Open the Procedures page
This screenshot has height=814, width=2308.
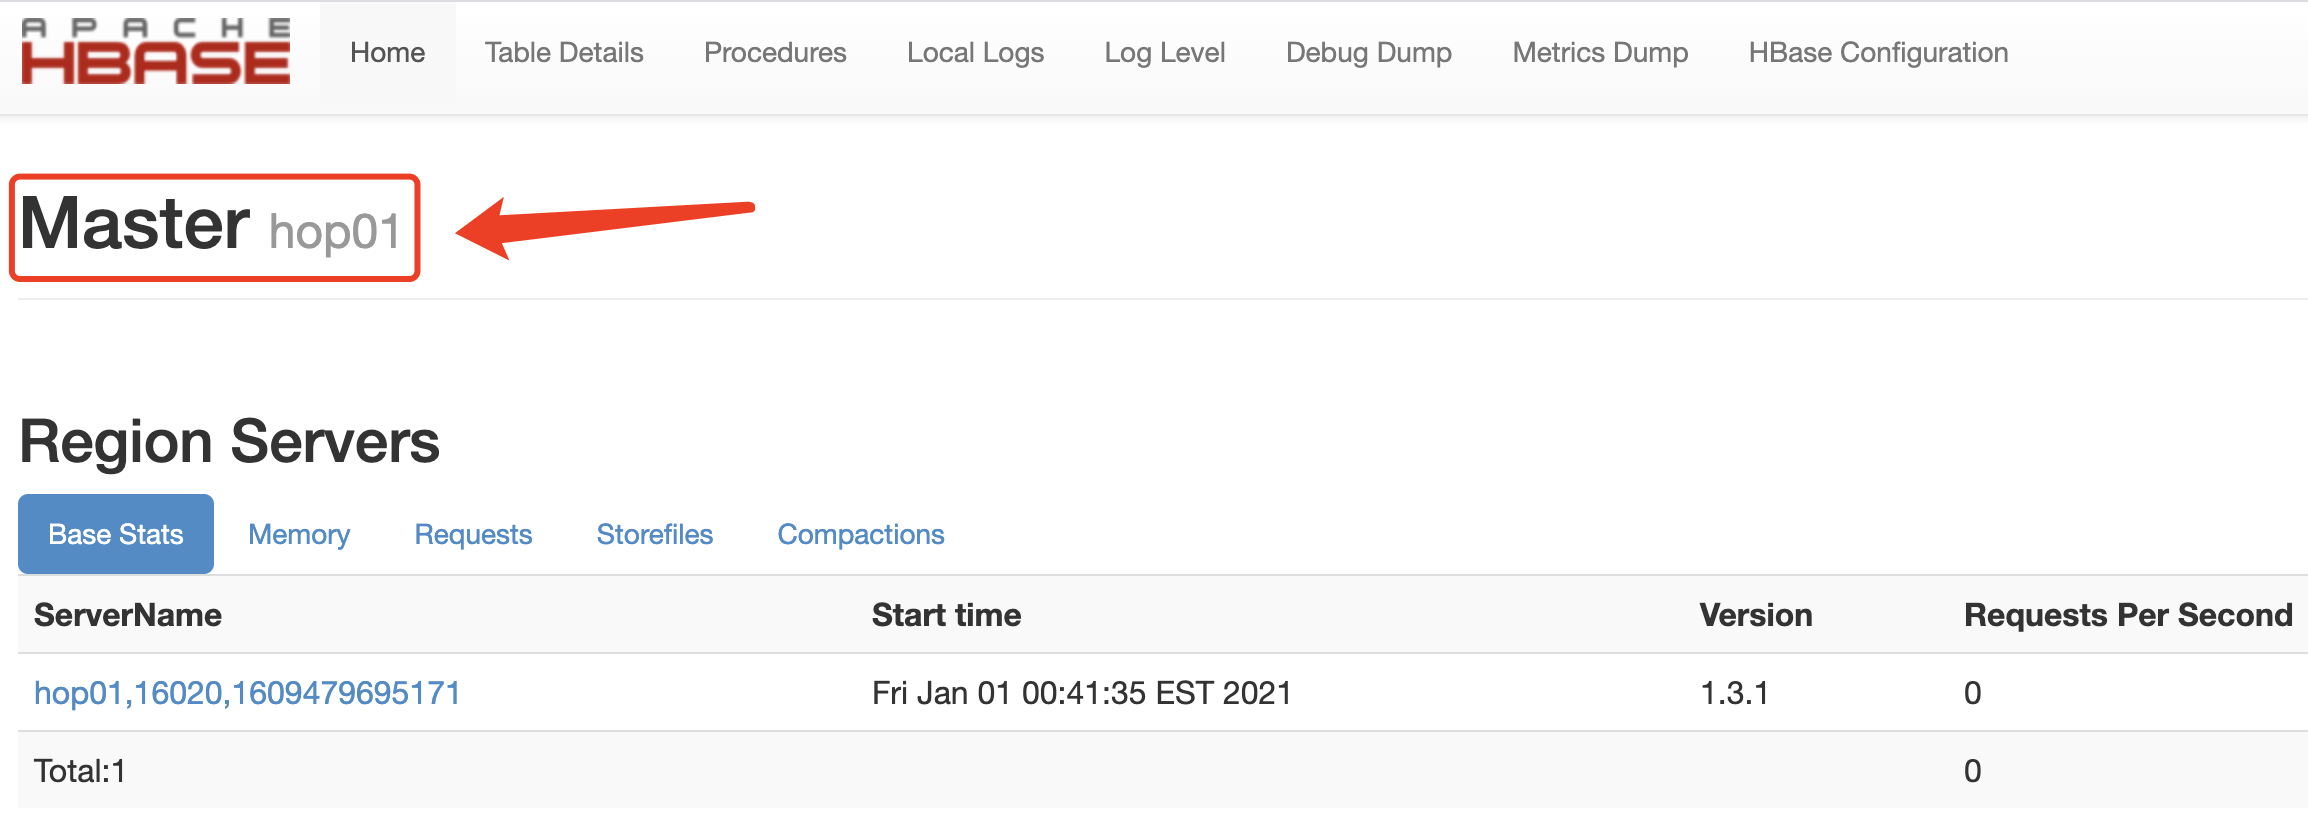tap(775, 53)
